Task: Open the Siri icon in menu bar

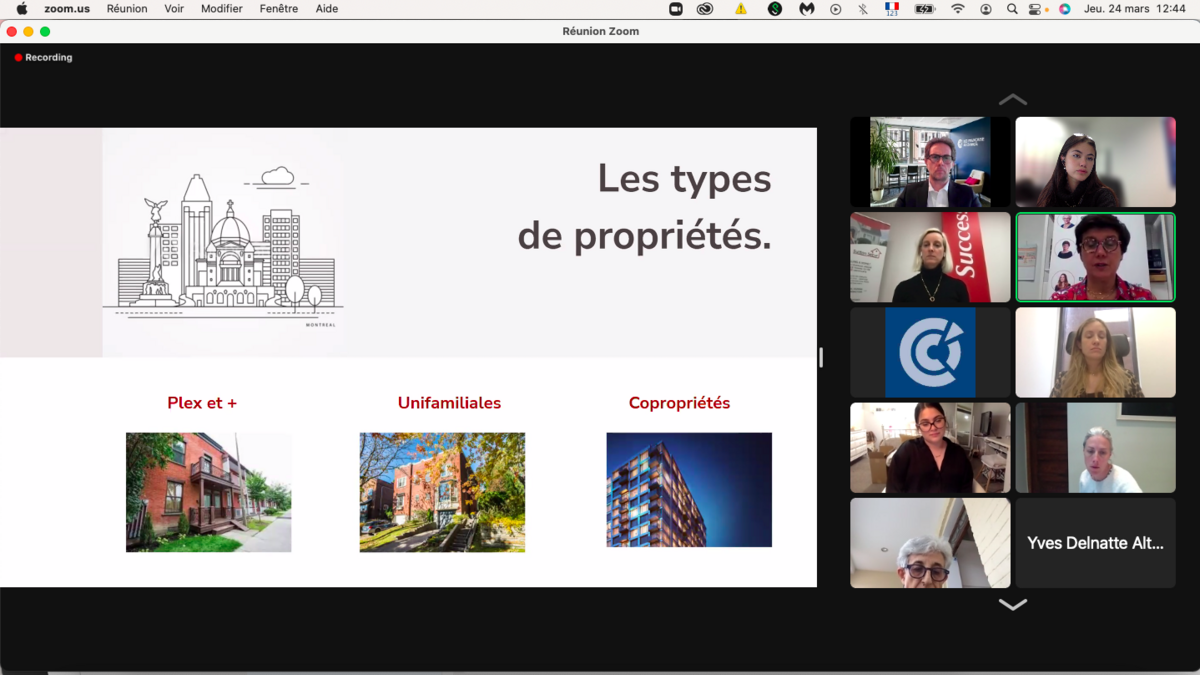Action: (x=1065, y=9)
